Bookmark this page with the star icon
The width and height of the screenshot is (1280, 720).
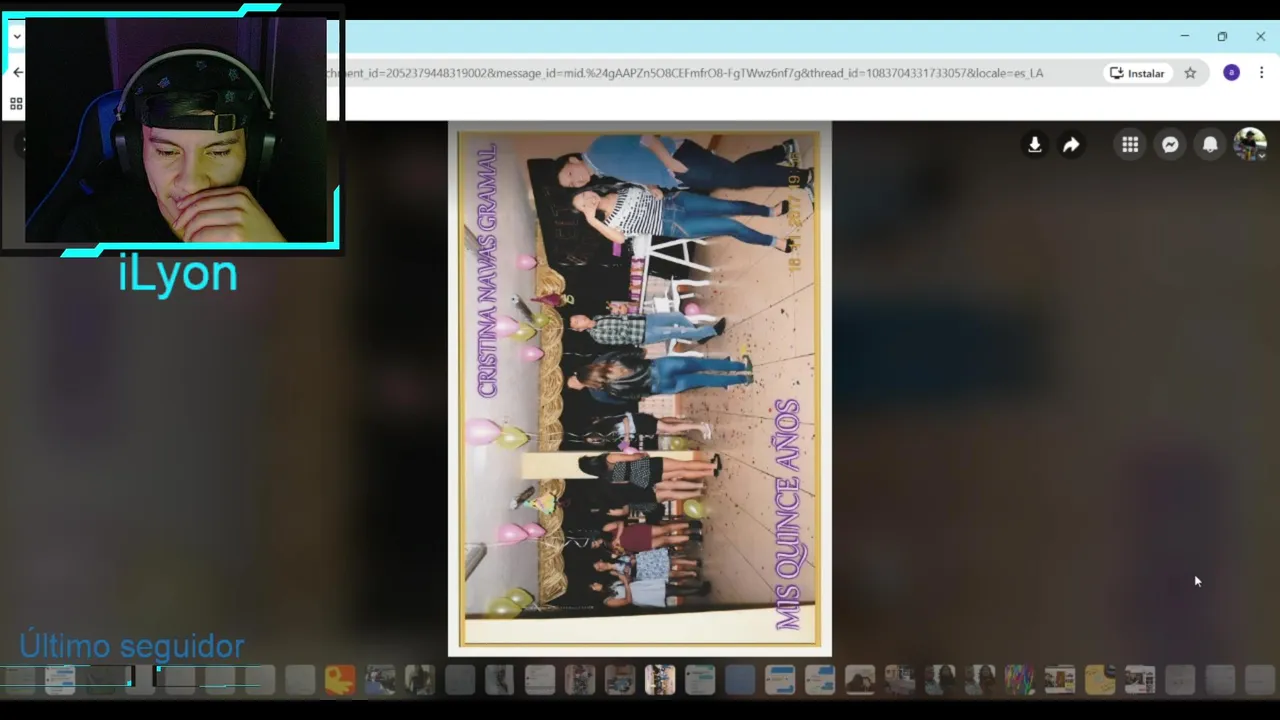point(1190,73)
